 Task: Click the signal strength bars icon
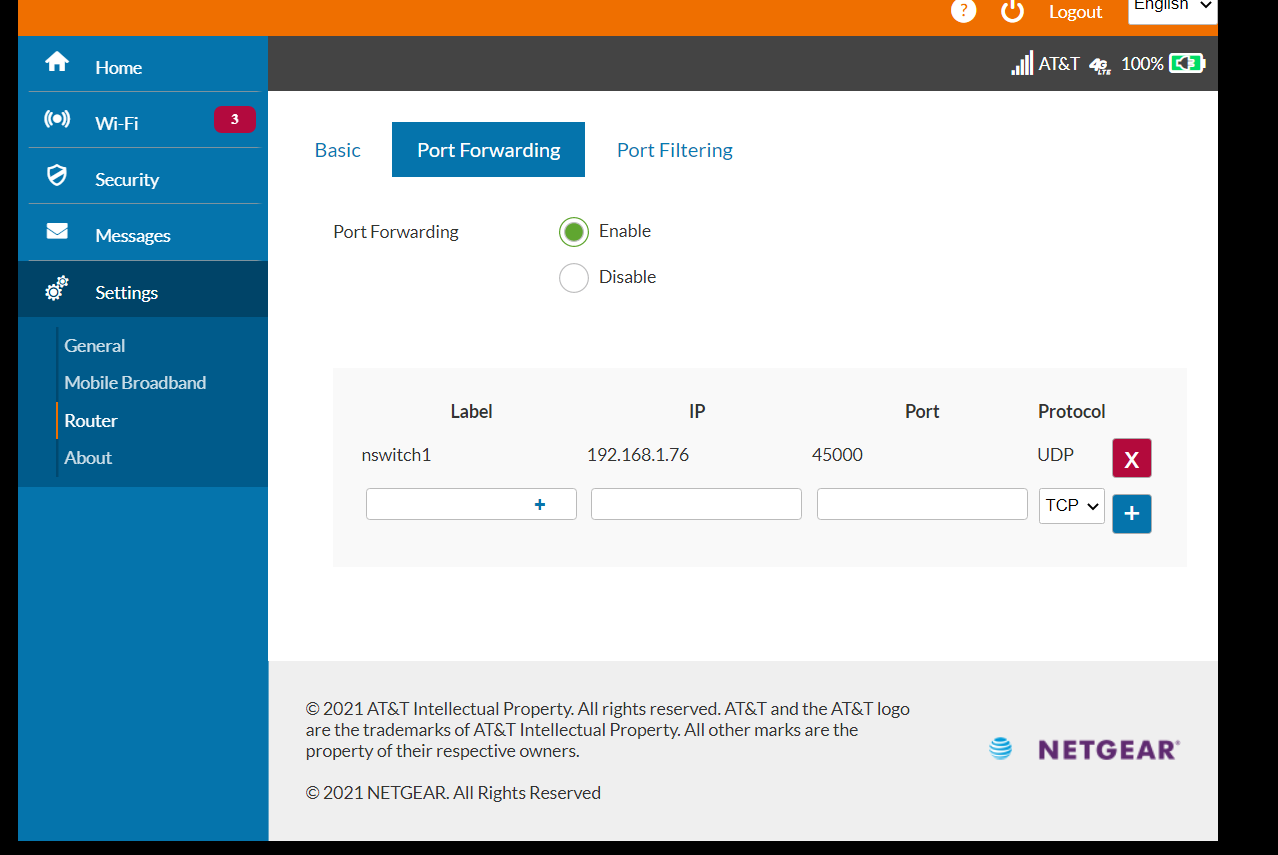click(1021, 62)
